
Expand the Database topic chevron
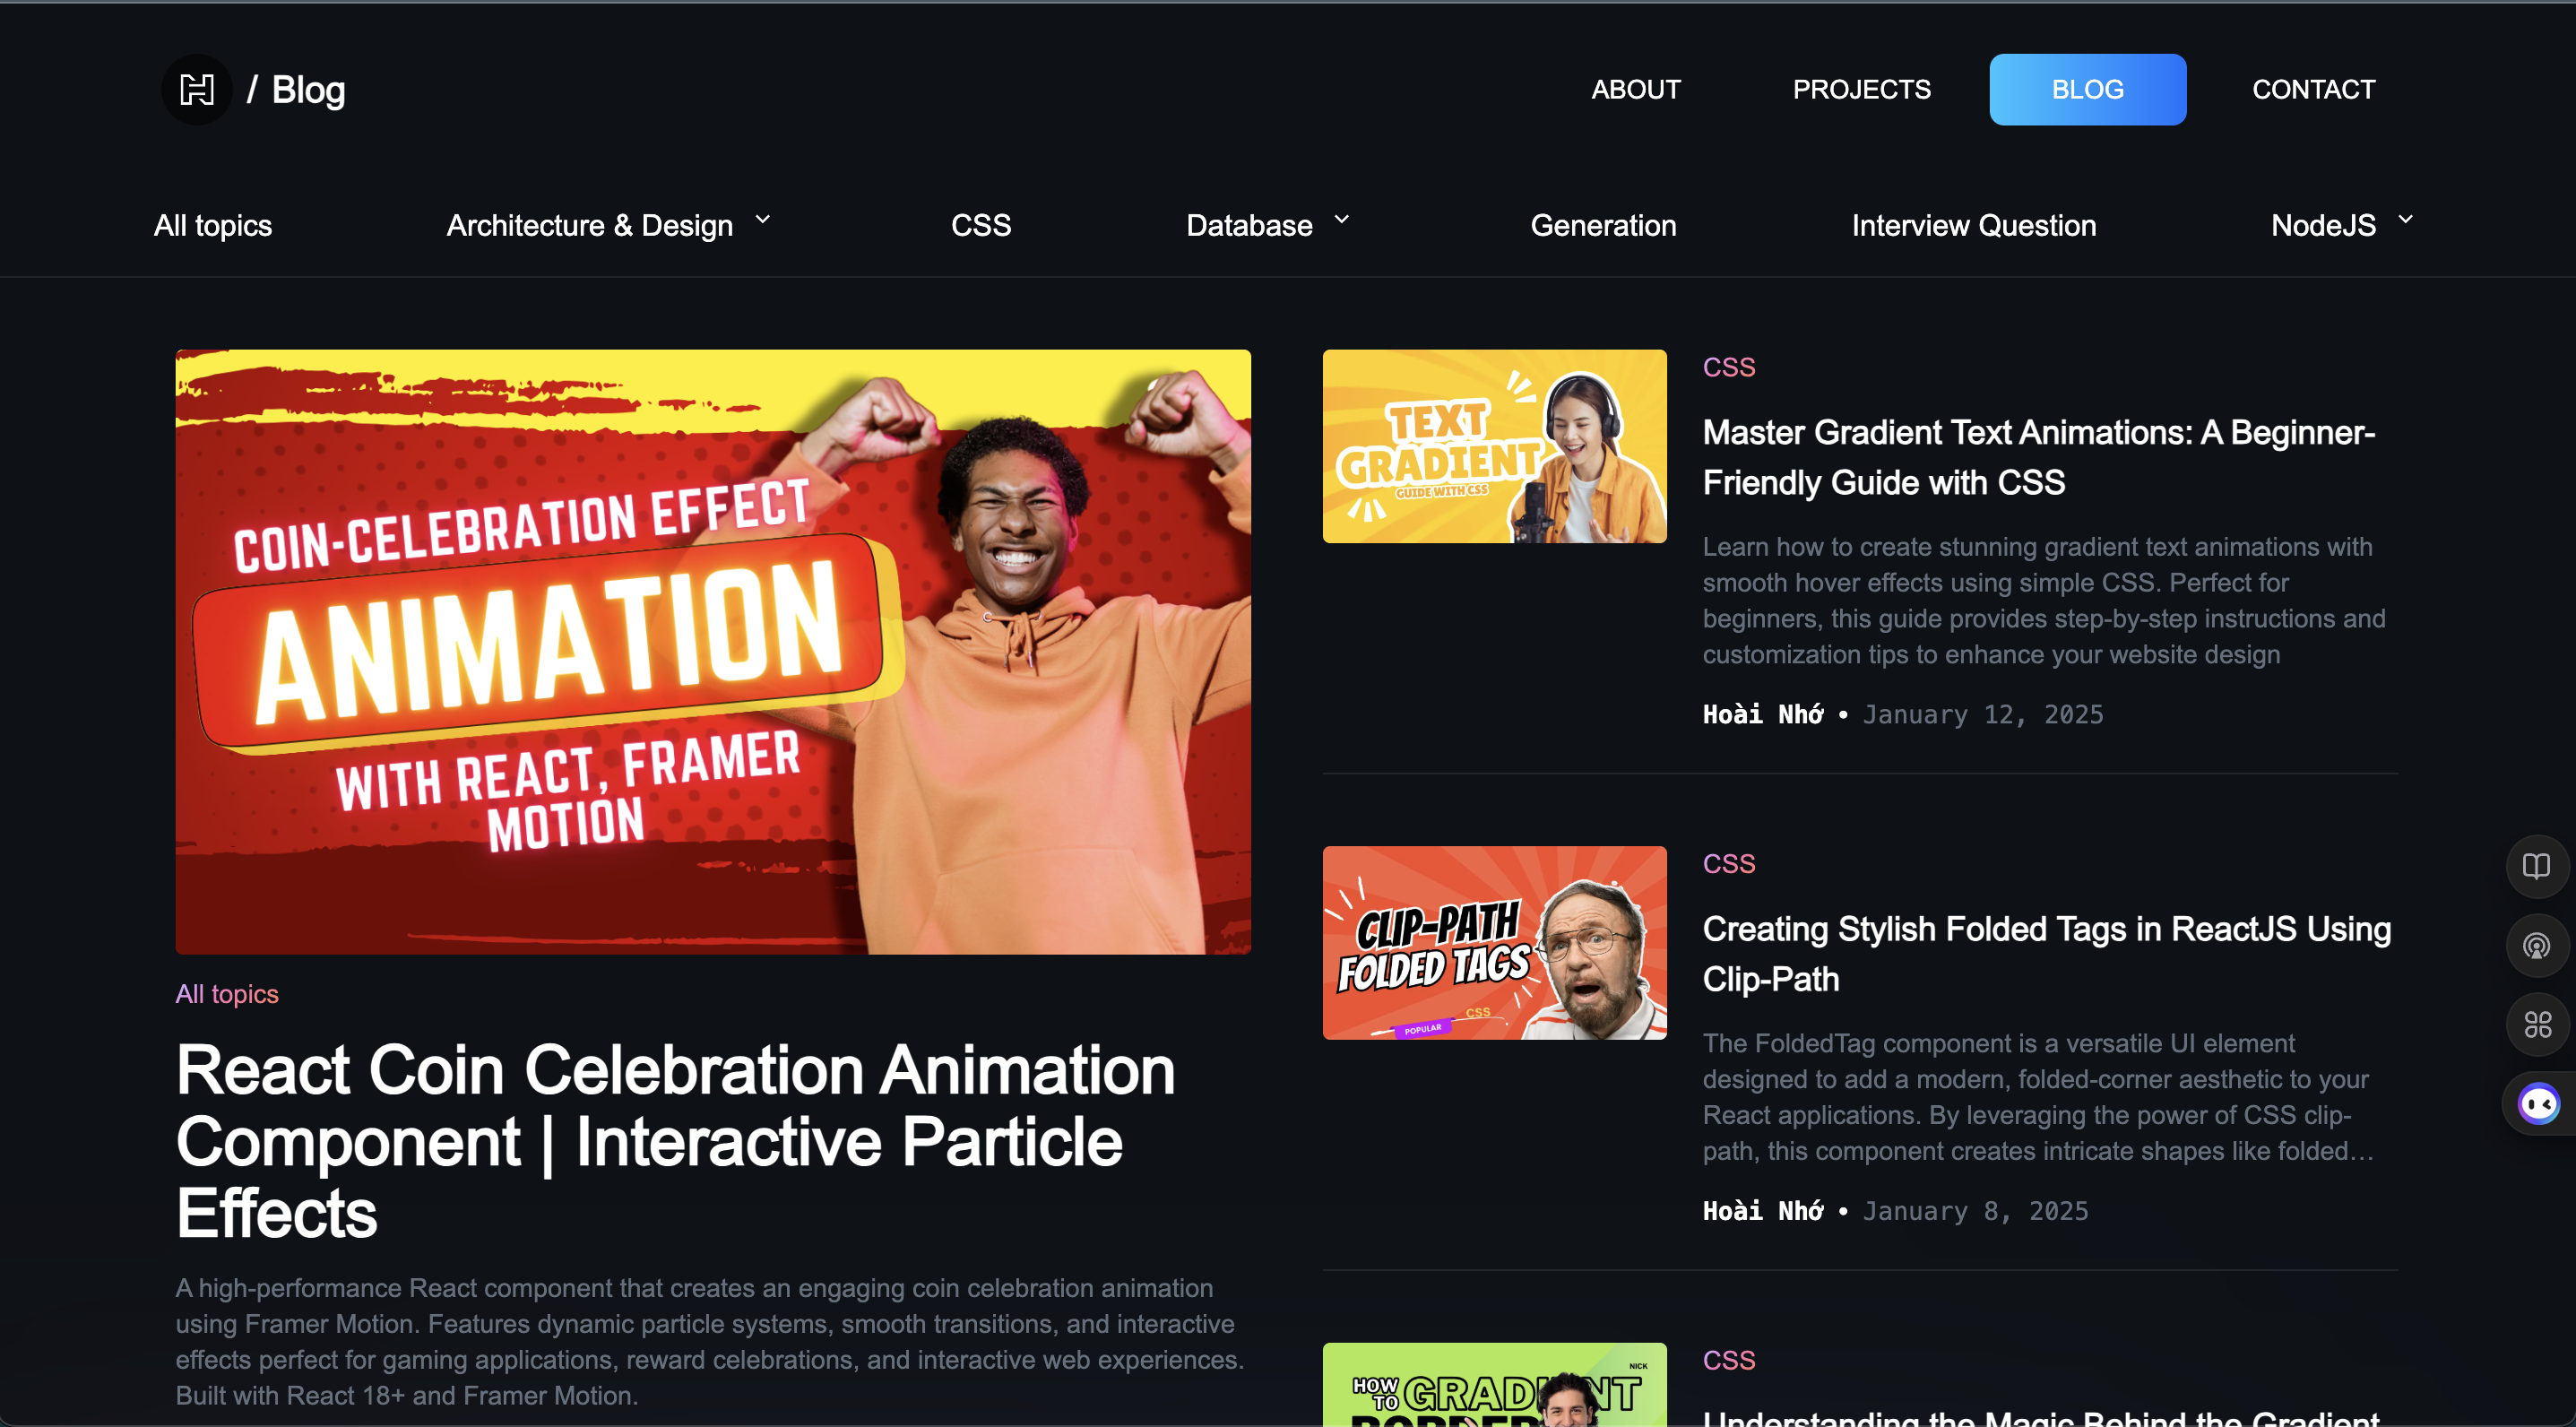click(x=1342, y=220)
